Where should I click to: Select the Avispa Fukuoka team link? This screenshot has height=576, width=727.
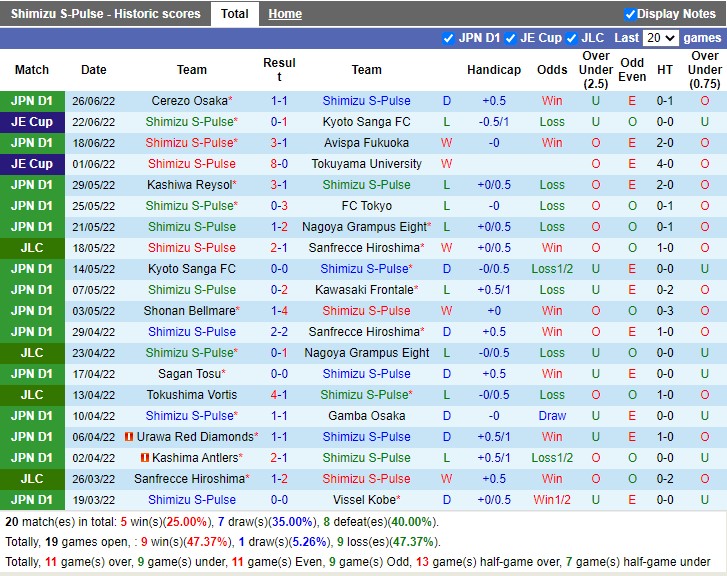[x=366, y=143]
